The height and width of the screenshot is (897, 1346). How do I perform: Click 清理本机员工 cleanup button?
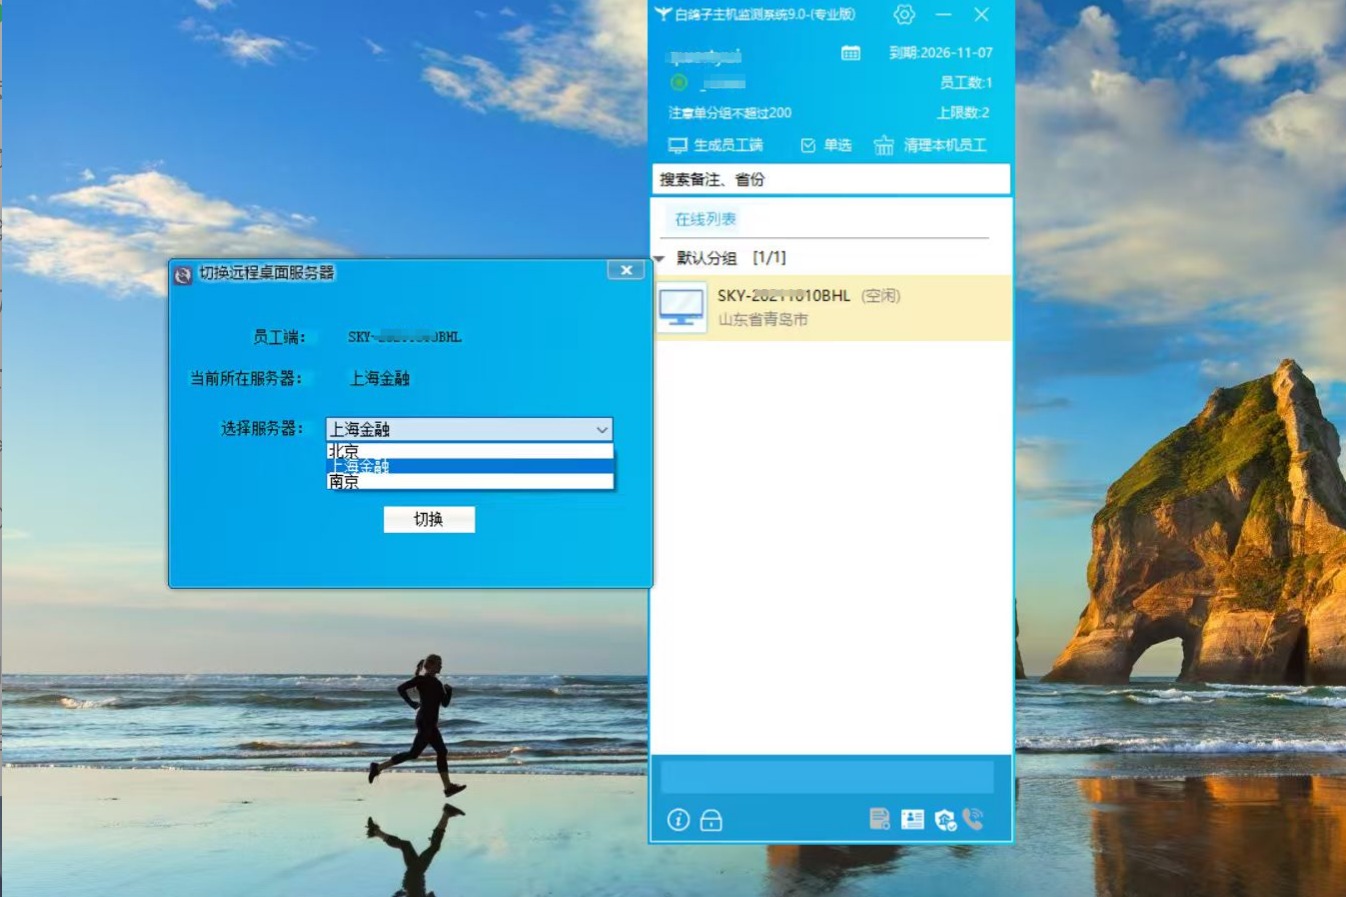click(931, 146)
